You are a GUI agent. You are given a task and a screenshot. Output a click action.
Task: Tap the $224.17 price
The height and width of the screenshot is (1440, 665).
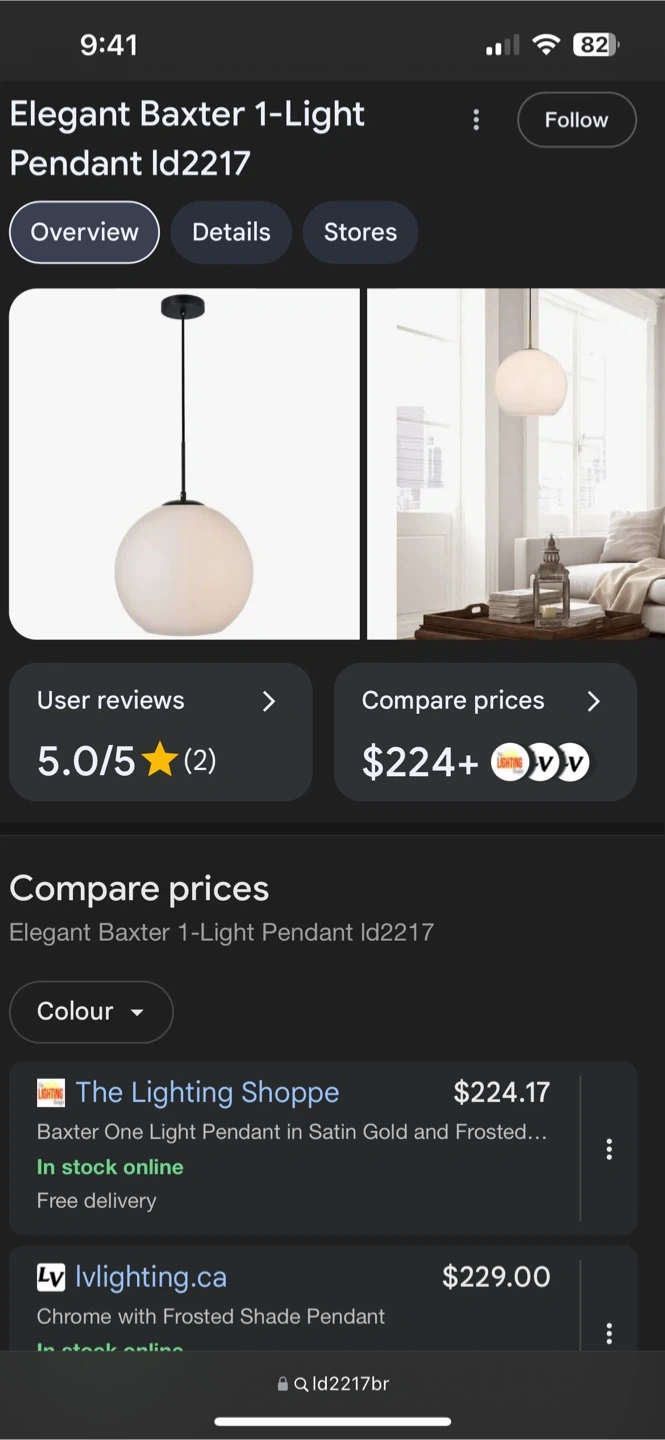coord(502,1092)
